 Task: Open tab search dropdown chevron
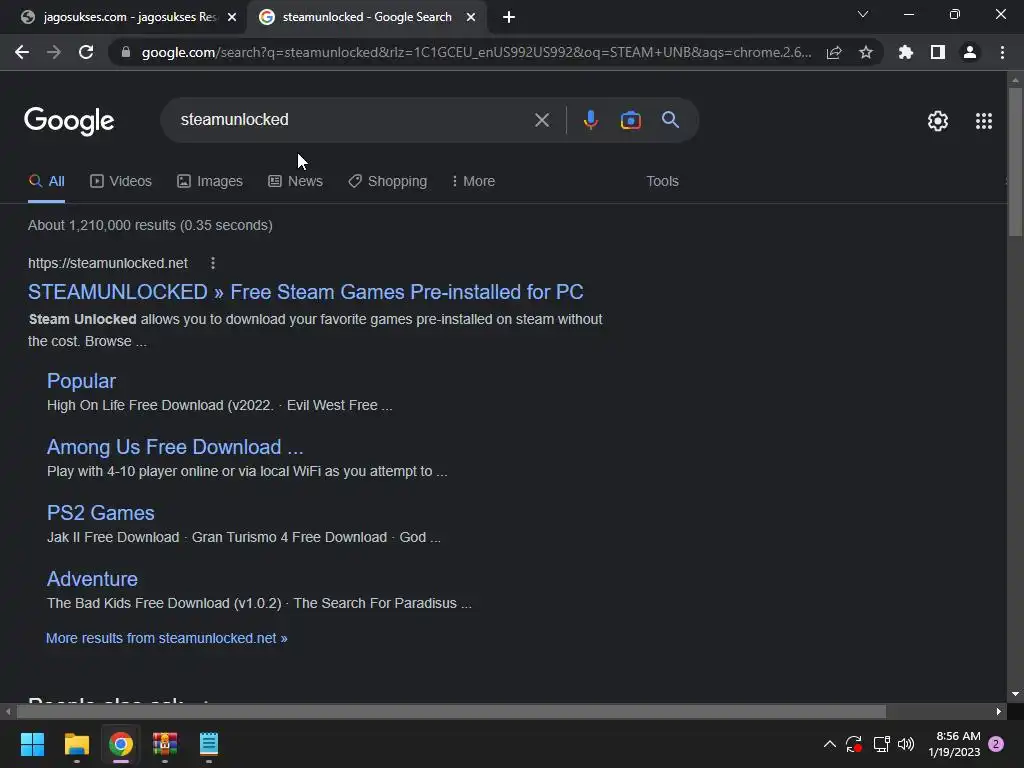(863, 14)
